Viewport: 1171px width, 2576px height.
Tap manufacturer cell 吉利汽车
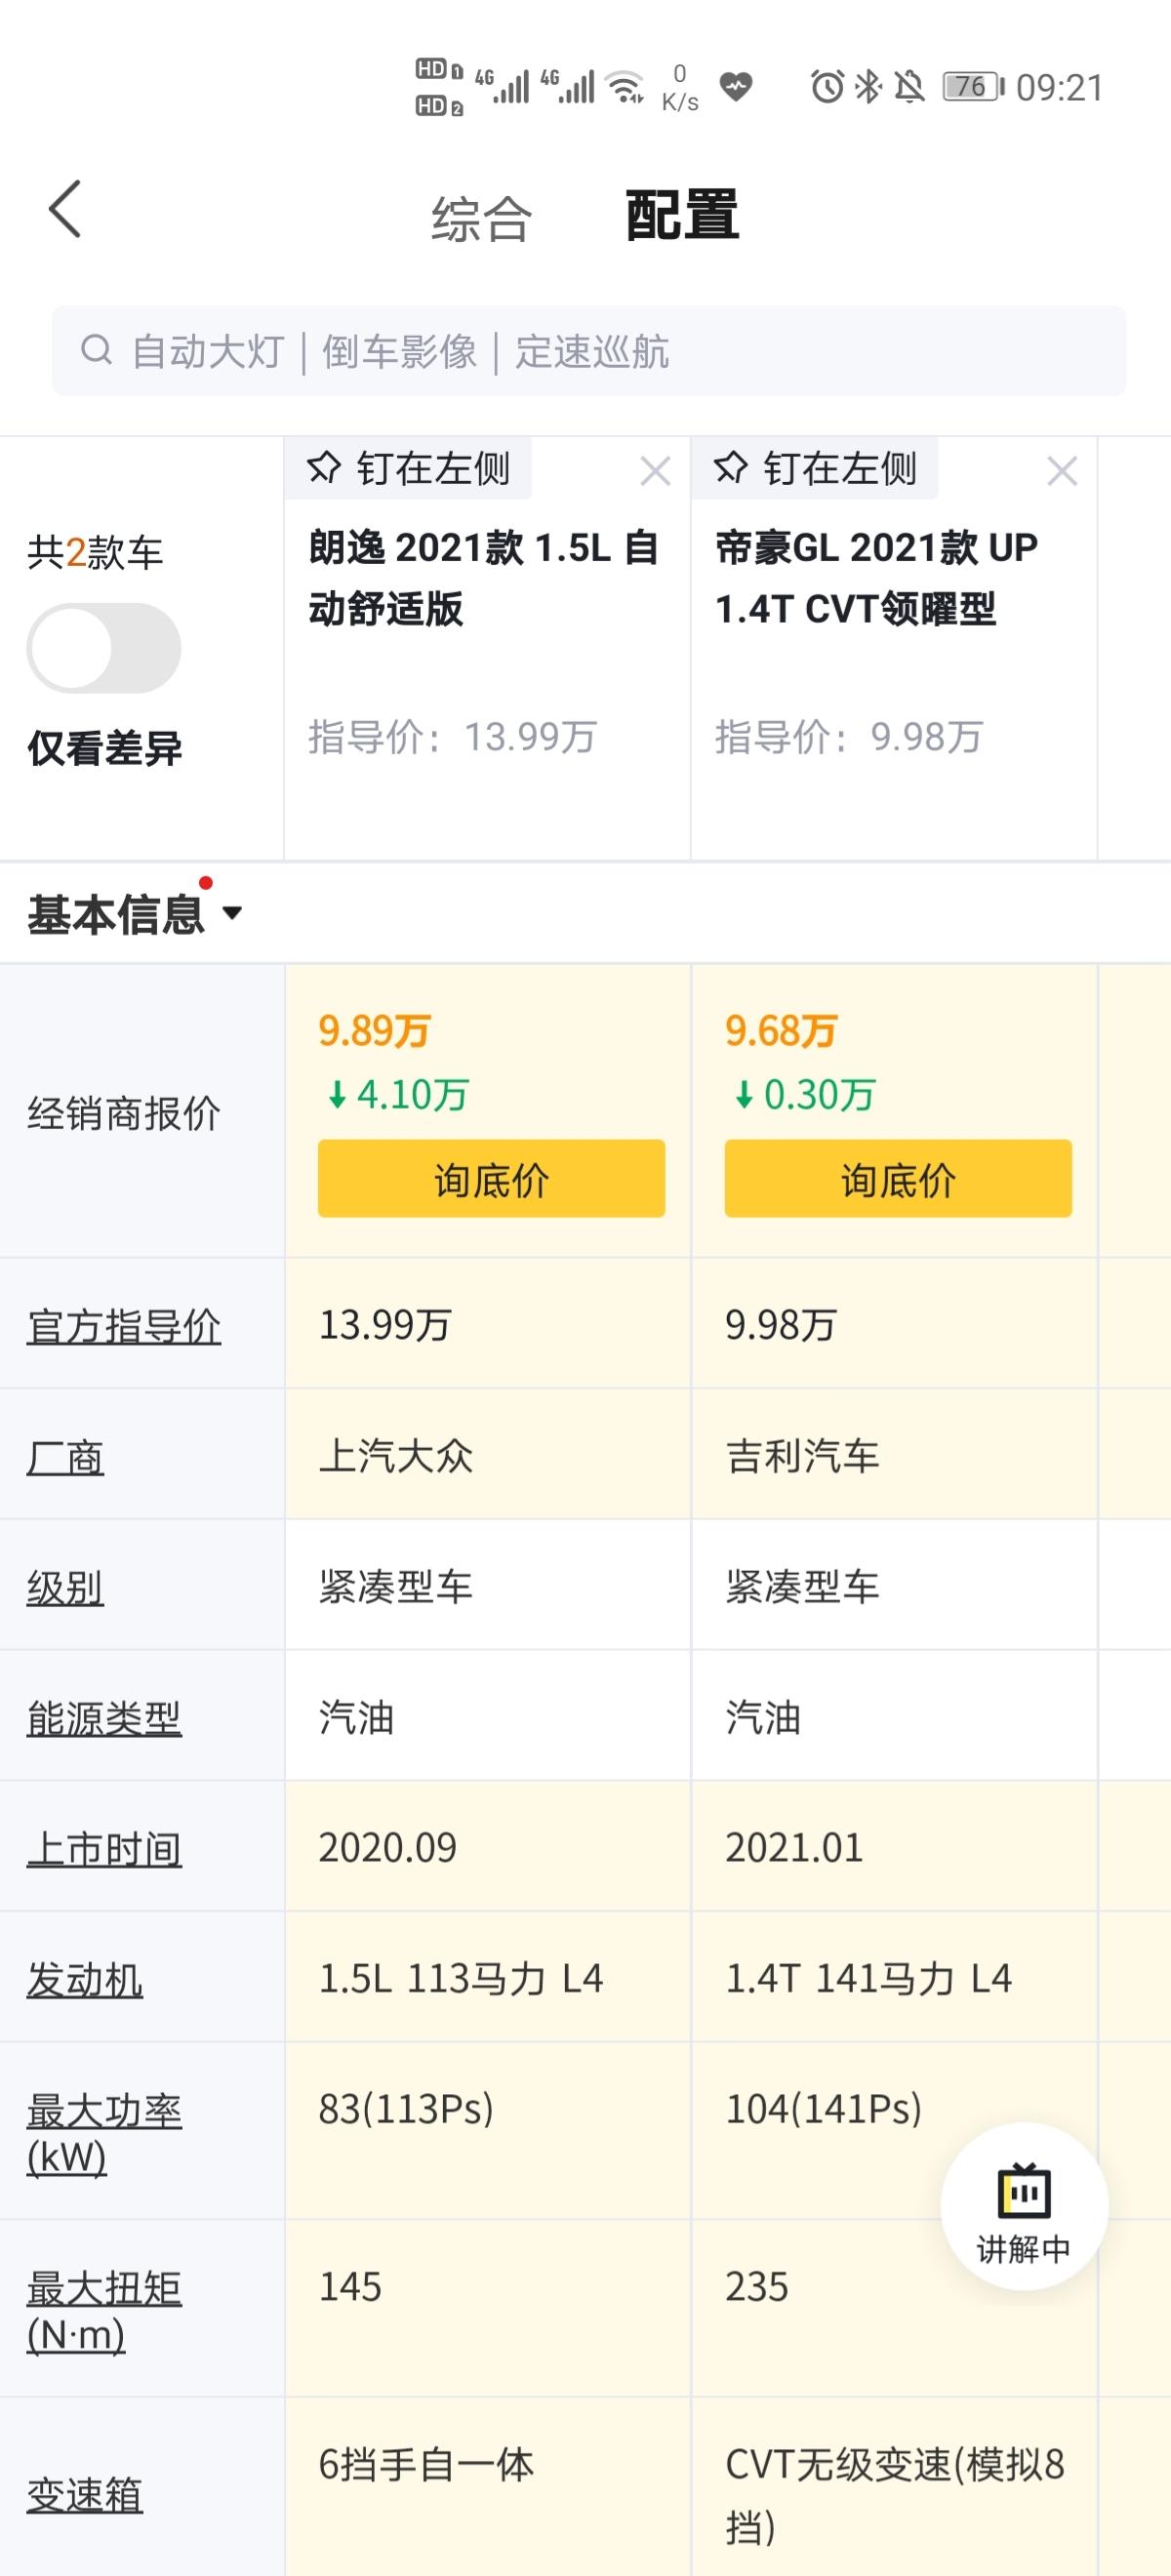(x=803, y=1456)
